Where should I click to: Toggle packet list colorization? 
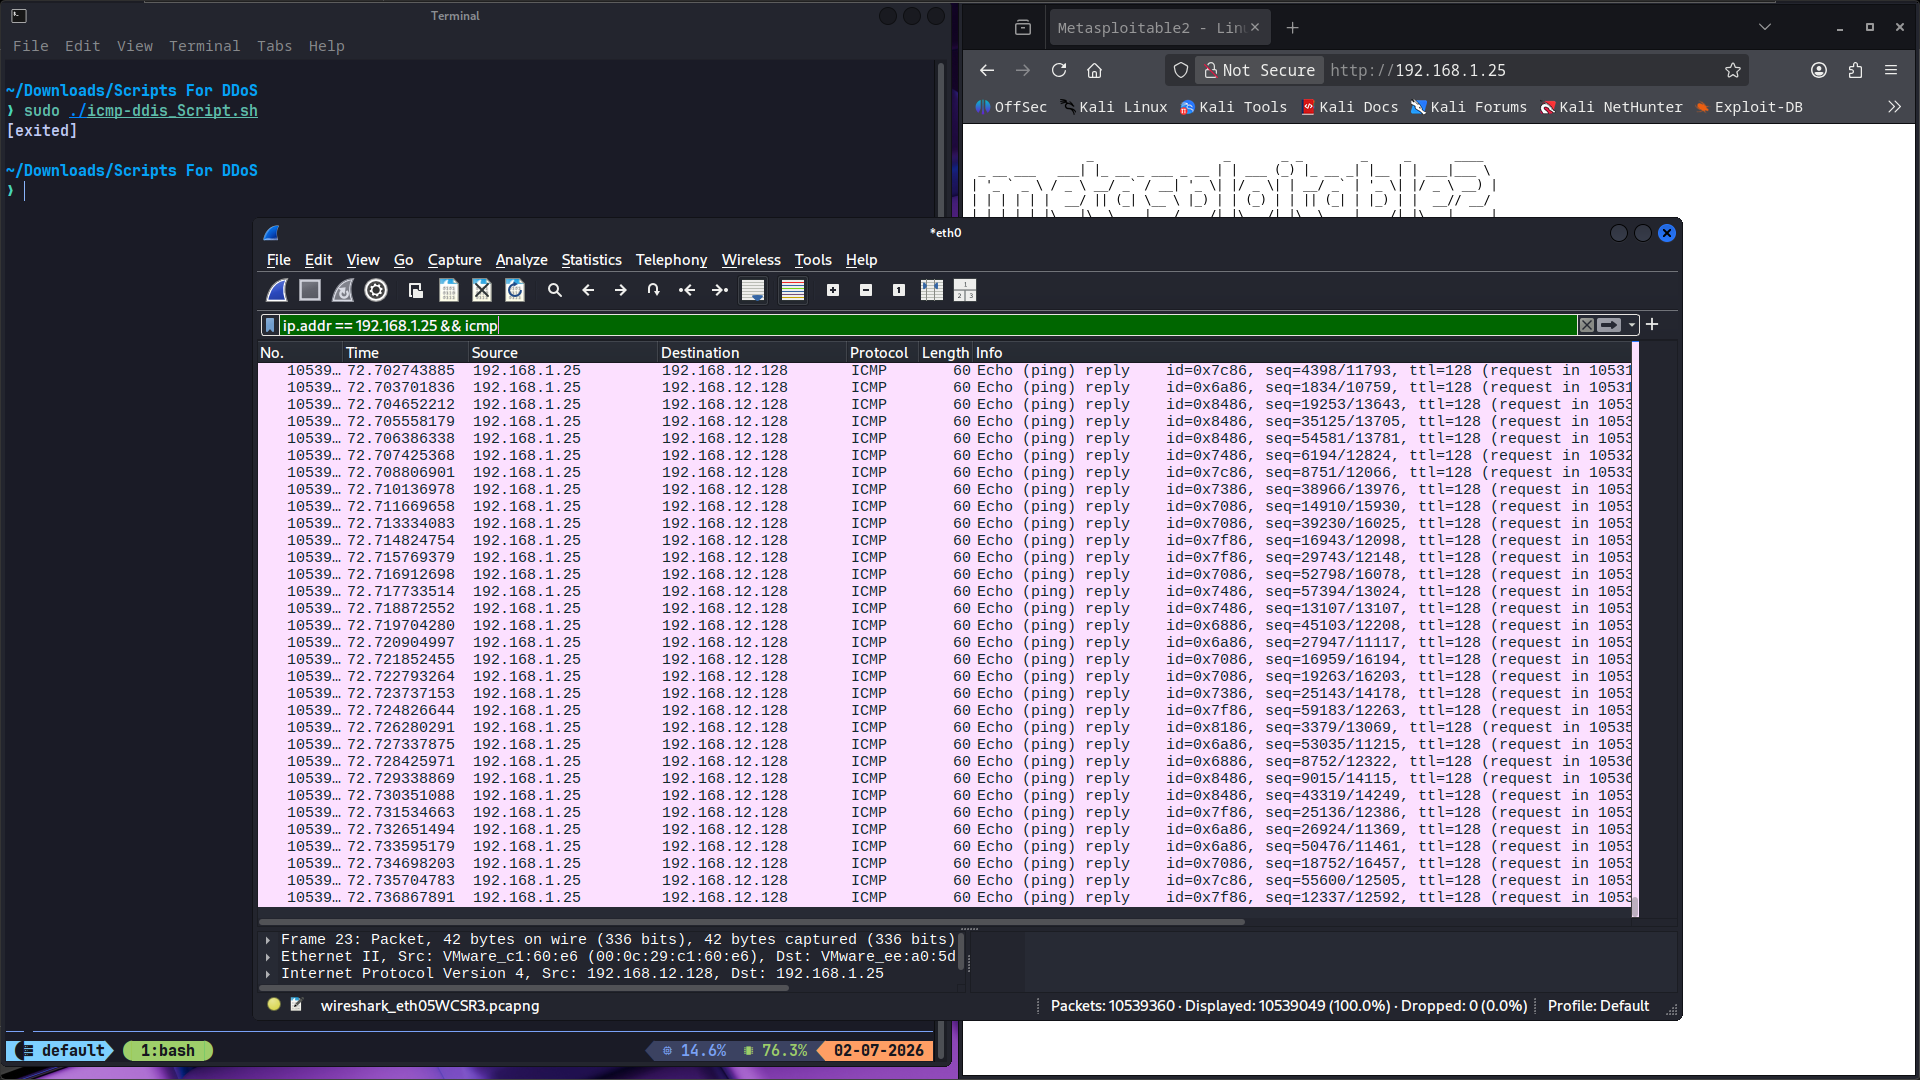pos(793,290)
